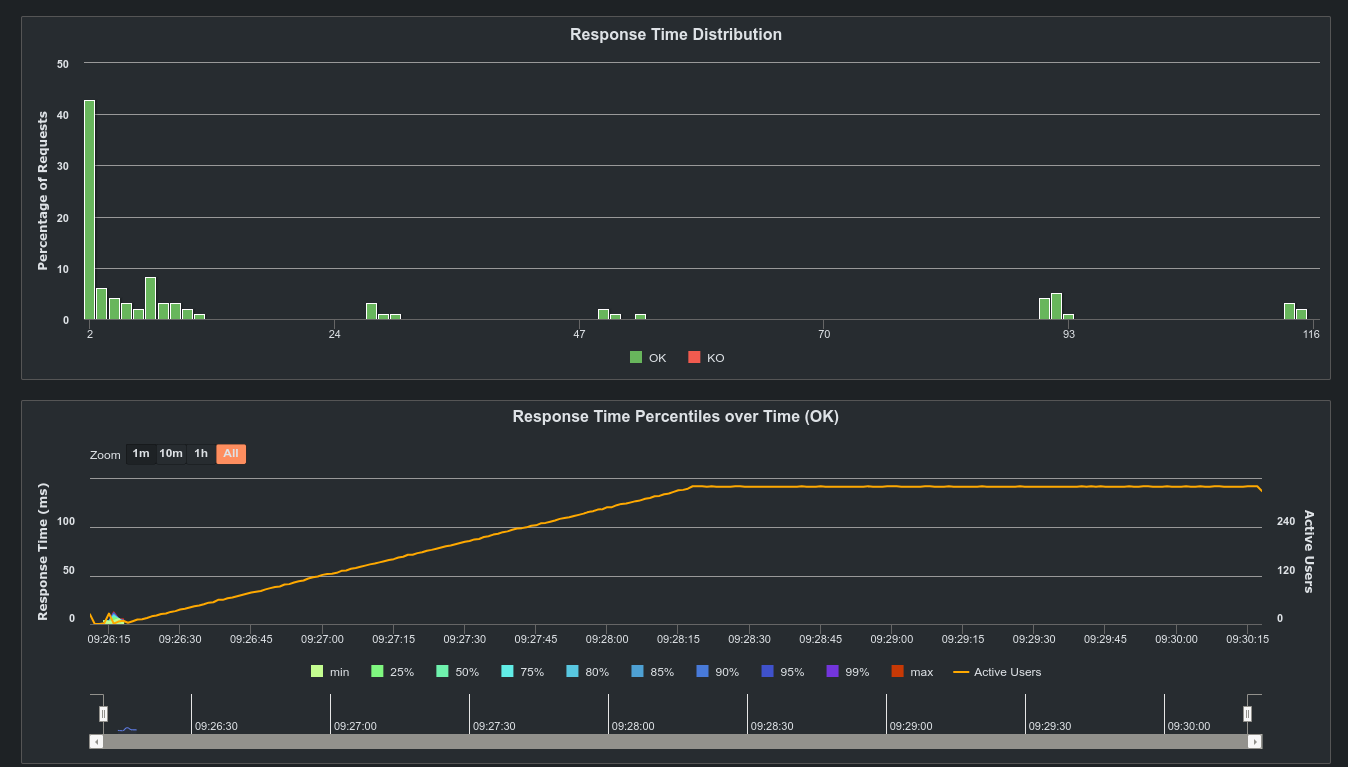Click the tallest bar at 2 ms
This screenshot has width=1348, height=767.
pyautogui.click(x=90, y=210)
